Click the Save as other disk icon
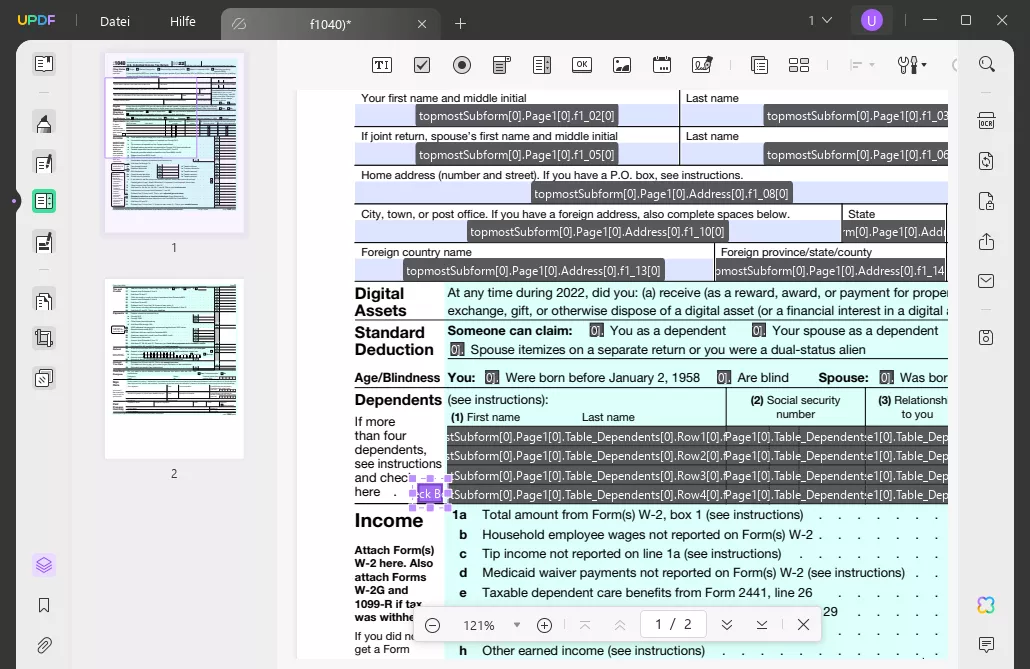This screenshot has height=669, width=1030. point(986,337)
